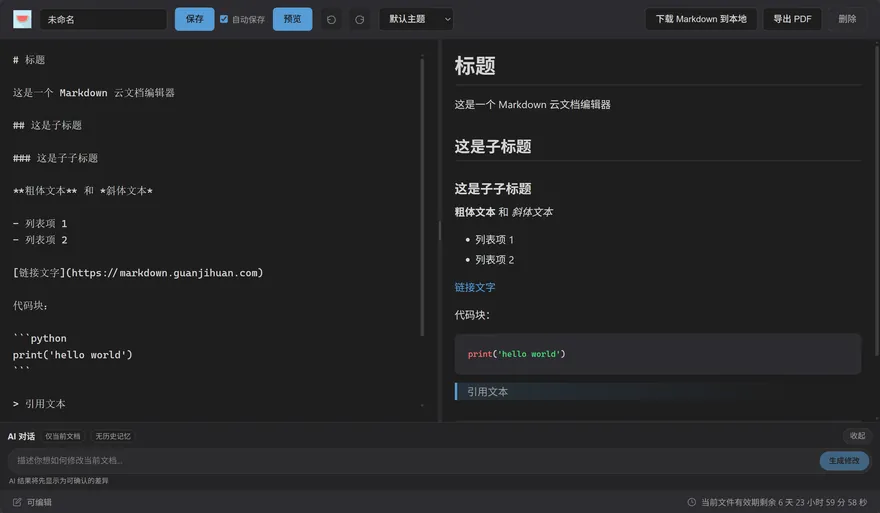The image size is (880, 513).
Task: Click the redo arrow icon
Action: [x=360, y=20]
